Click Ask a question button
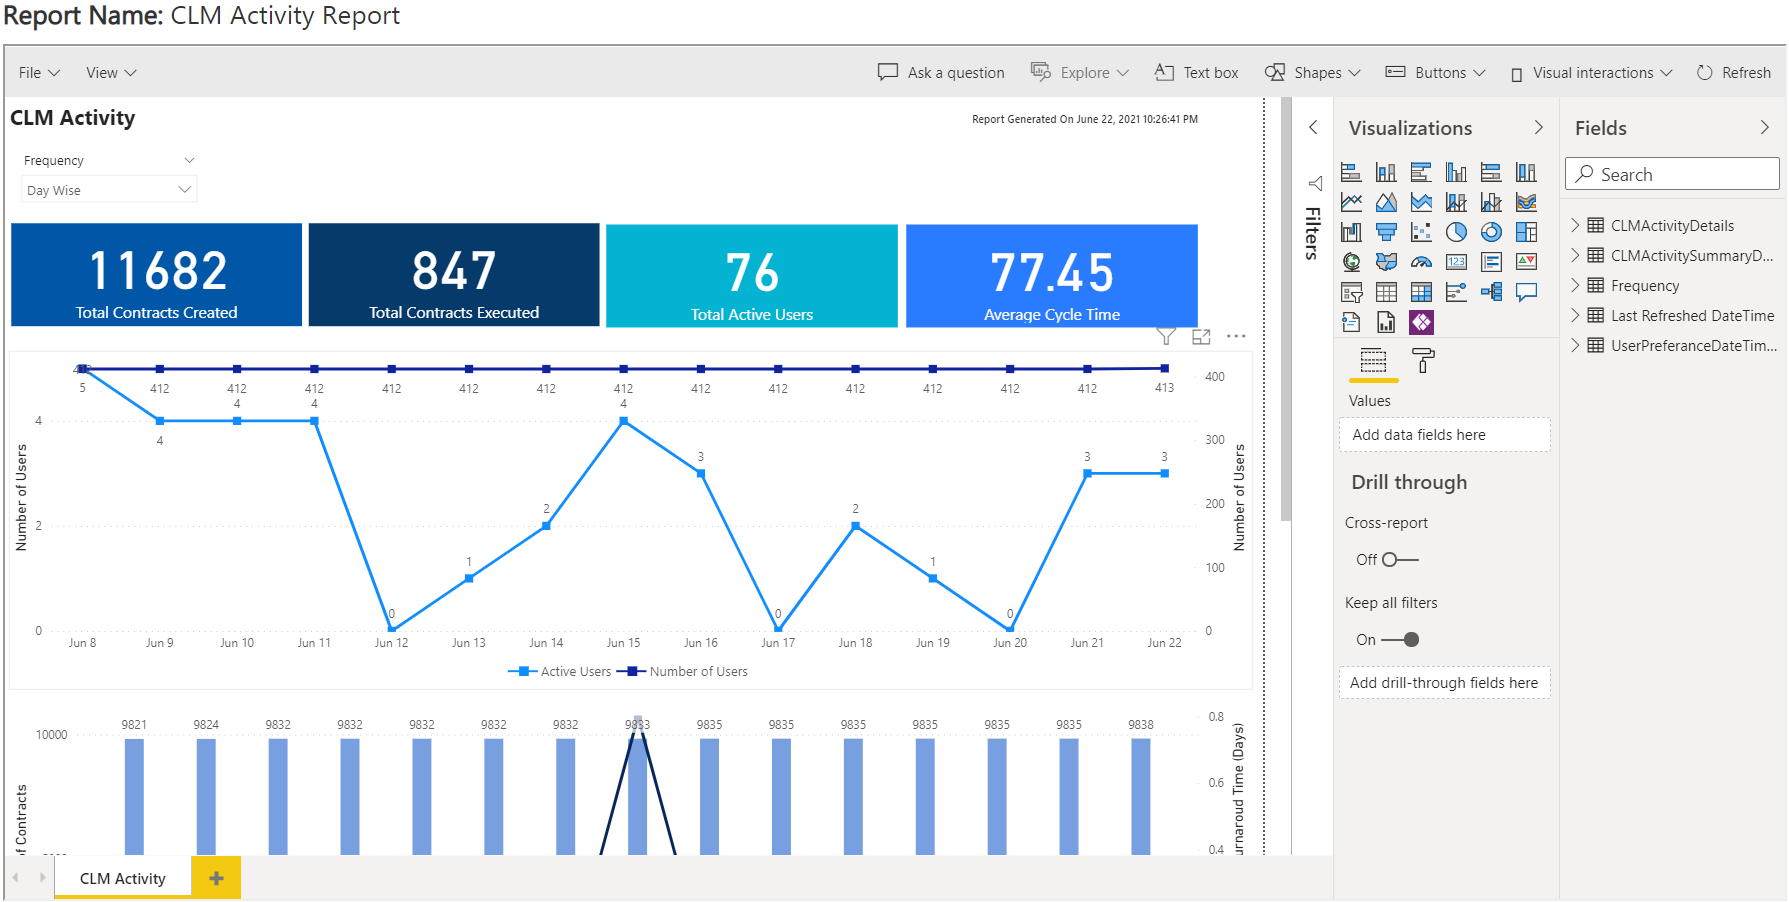The image size is (1789, 902). click(x=941, y=73)
